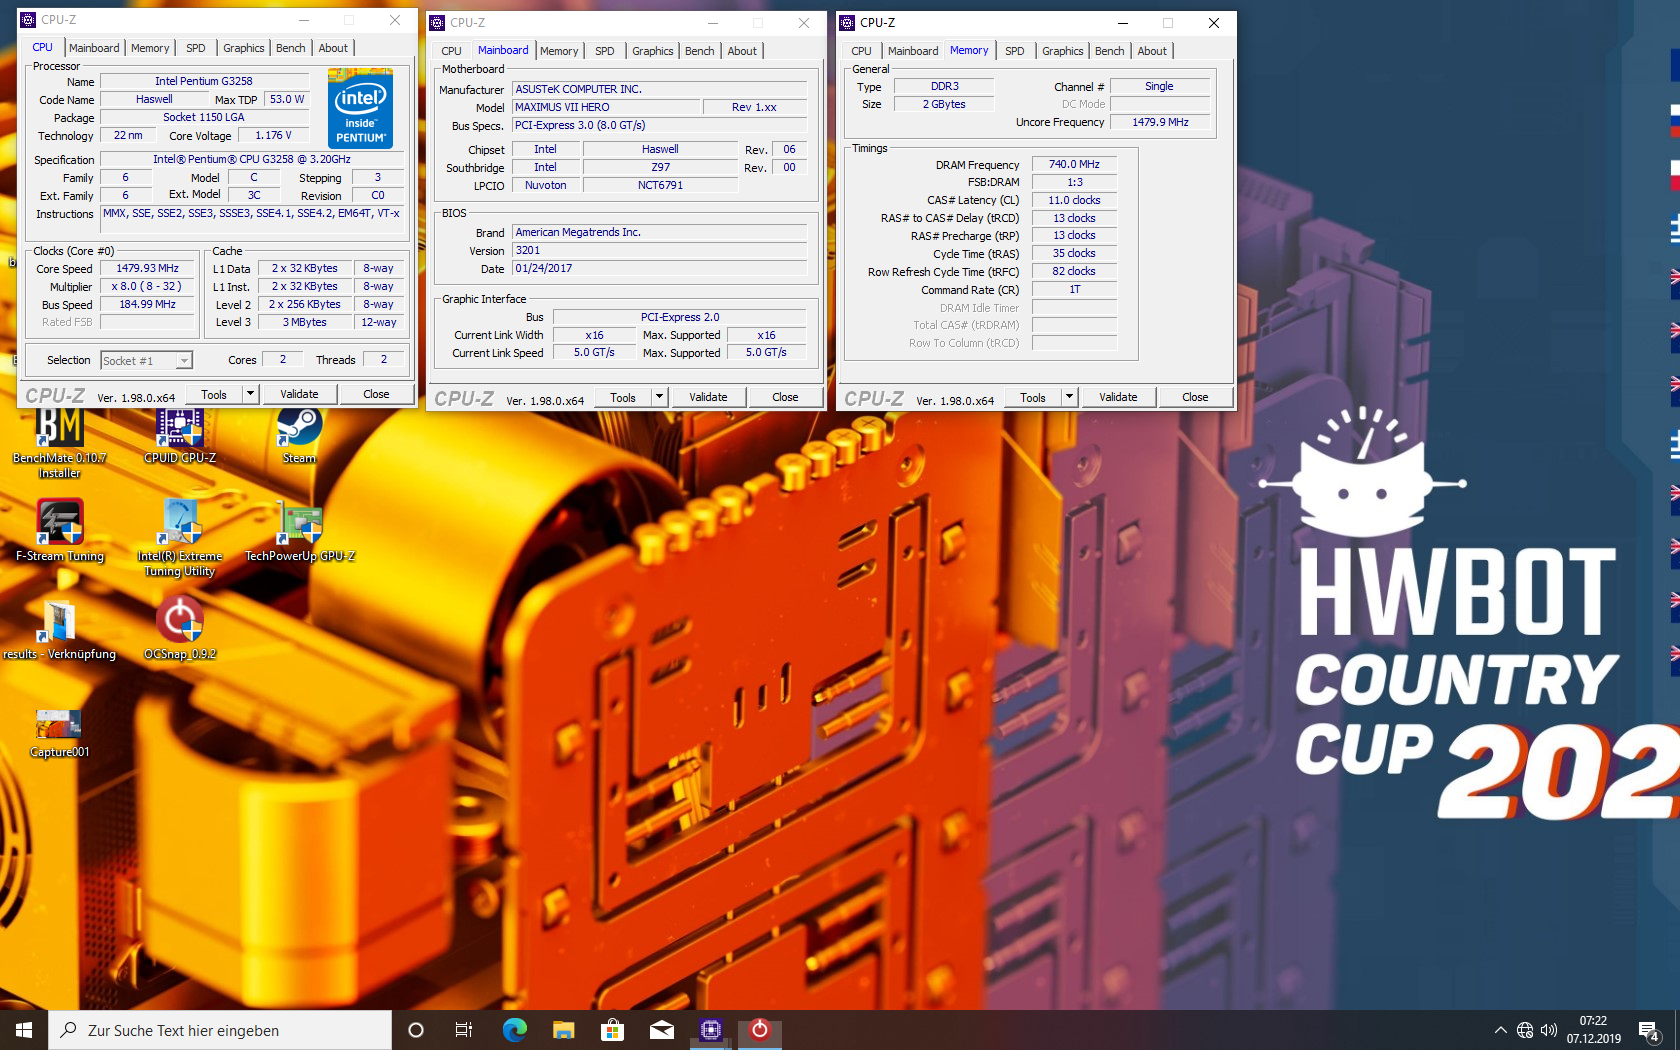
Task: Open BenchMate 0.10.7 Installer desktop icon
Action: (59, 440)
